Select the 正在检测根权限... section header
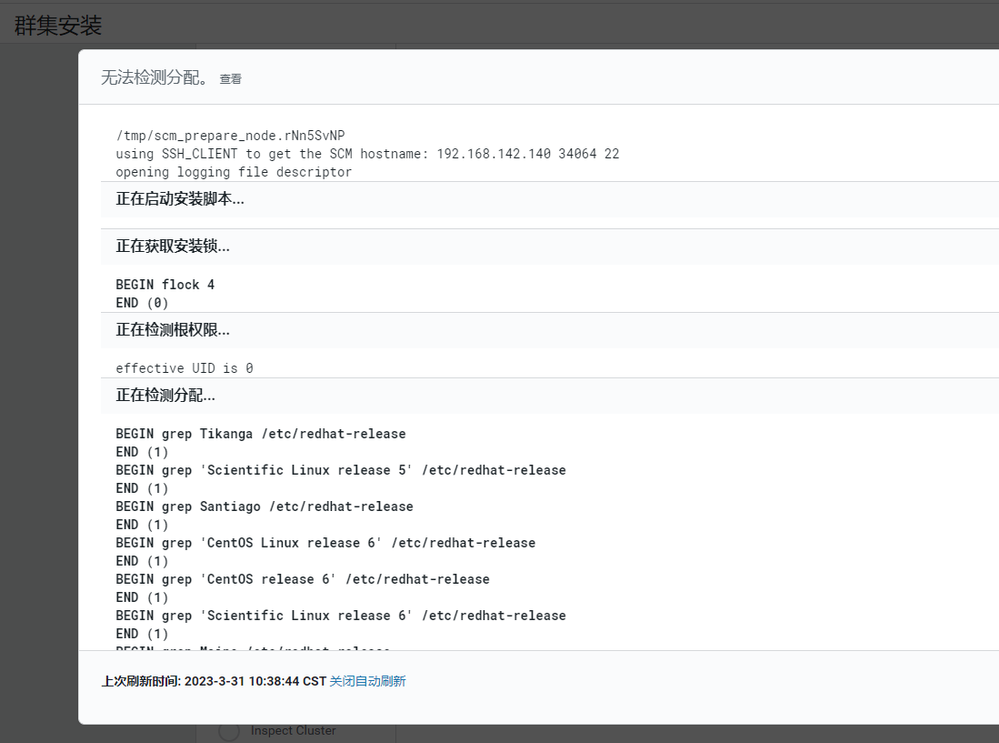This screenshot has width=999, height=743. pos(549,330)
